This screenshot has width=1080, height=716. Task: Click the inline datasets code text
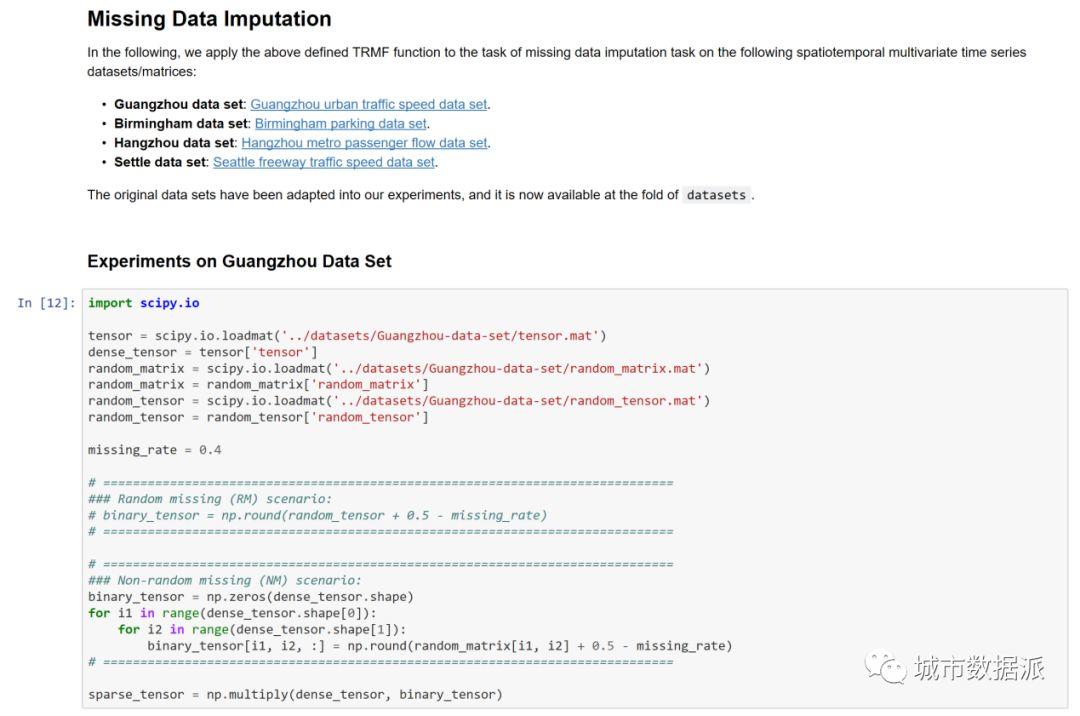click(x=716, y=195)
